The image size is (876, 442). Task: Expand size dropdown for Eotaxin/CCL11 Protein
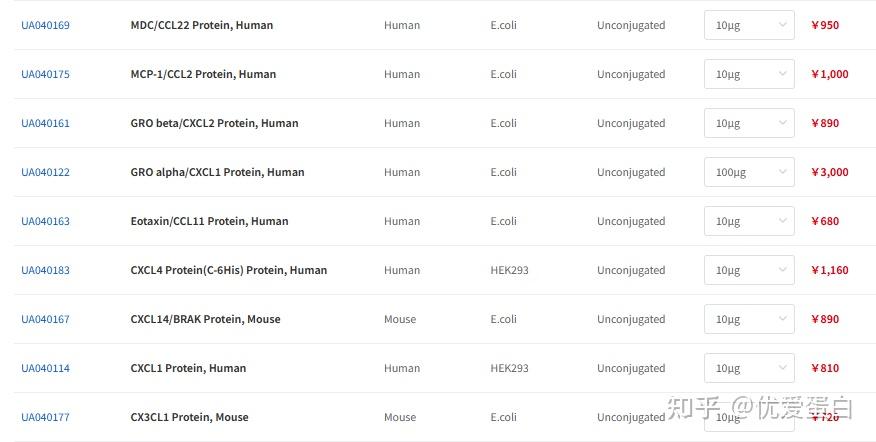pyautogui.click(x=749, y=221)
